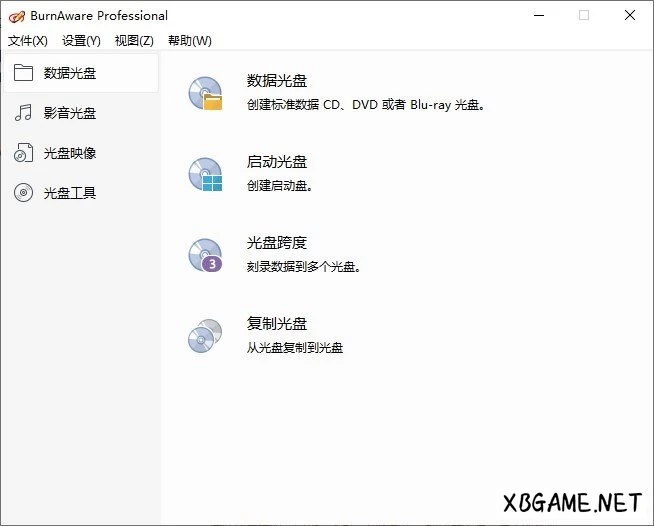This screenshot has height=526, width=654.
Task: Open the 光盘跨度 title link
Action: point(277,243)
